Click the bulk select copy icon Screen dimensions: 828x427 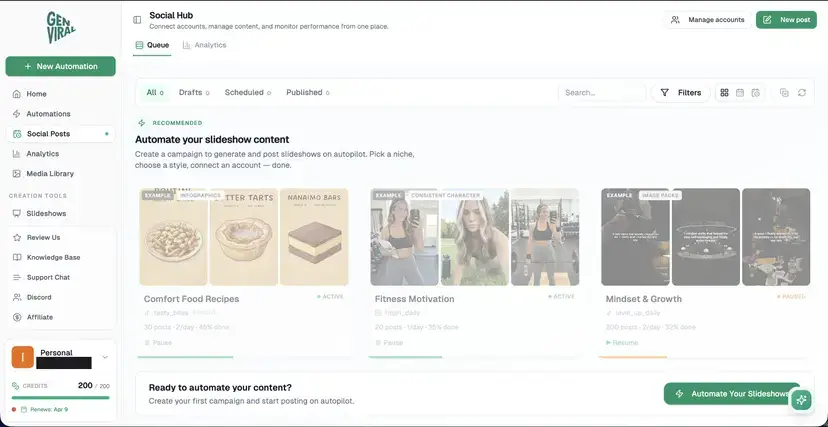click(784, 93)
